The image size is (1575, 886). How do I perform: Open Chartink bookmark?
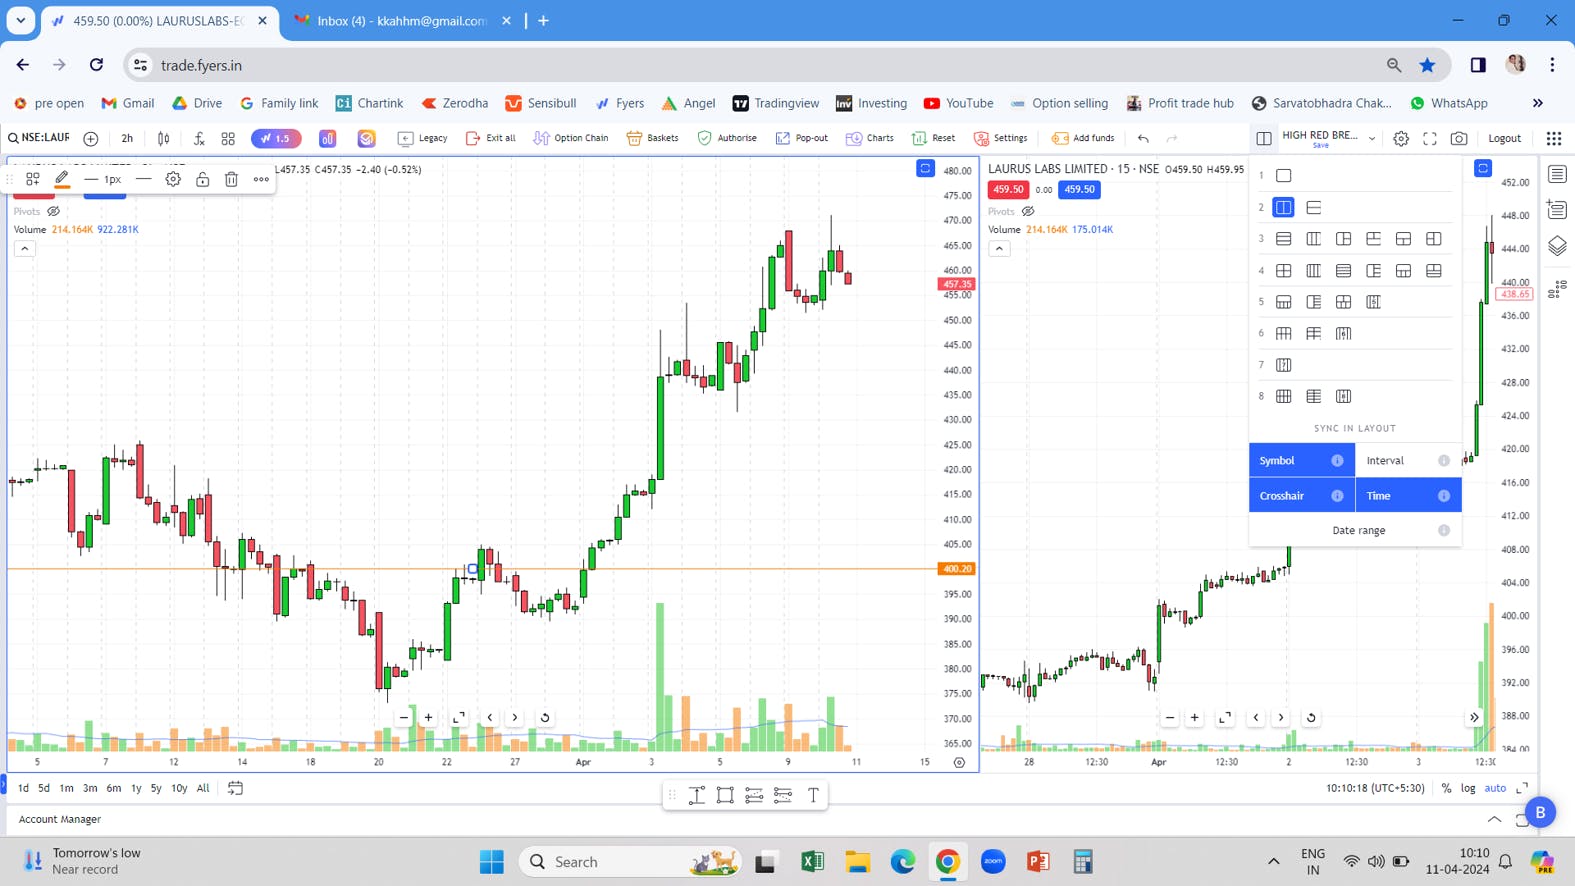point(369,103)
